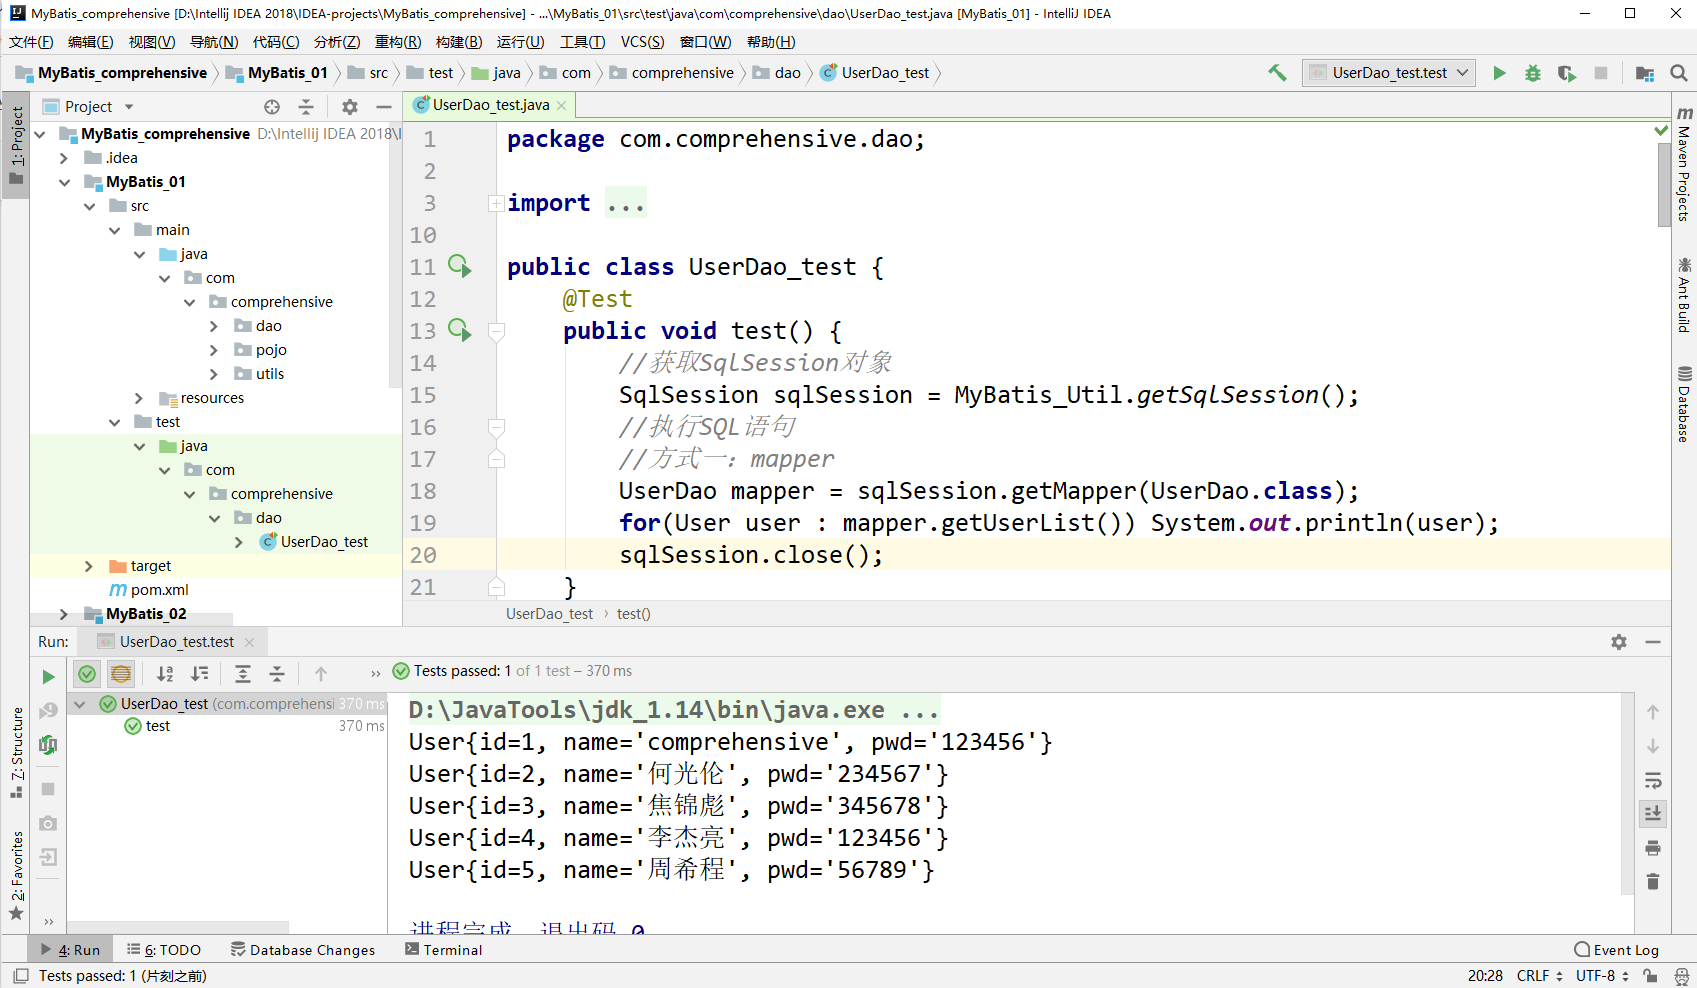Run UserDao_test.test from the main toolbar
This screenshot has width=1697, height=988.
1499,73
